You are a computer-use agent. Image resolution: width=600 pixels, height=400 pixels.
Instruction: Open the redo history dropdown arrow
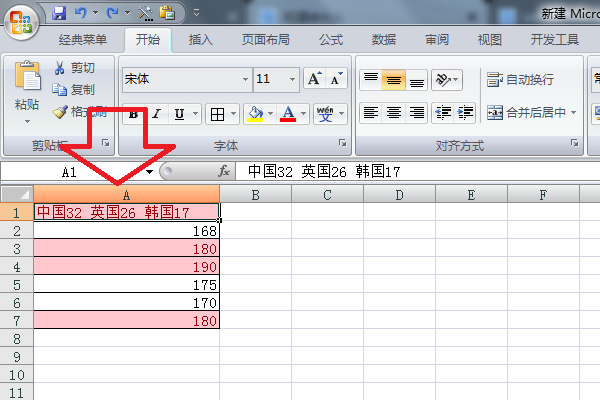127,13
